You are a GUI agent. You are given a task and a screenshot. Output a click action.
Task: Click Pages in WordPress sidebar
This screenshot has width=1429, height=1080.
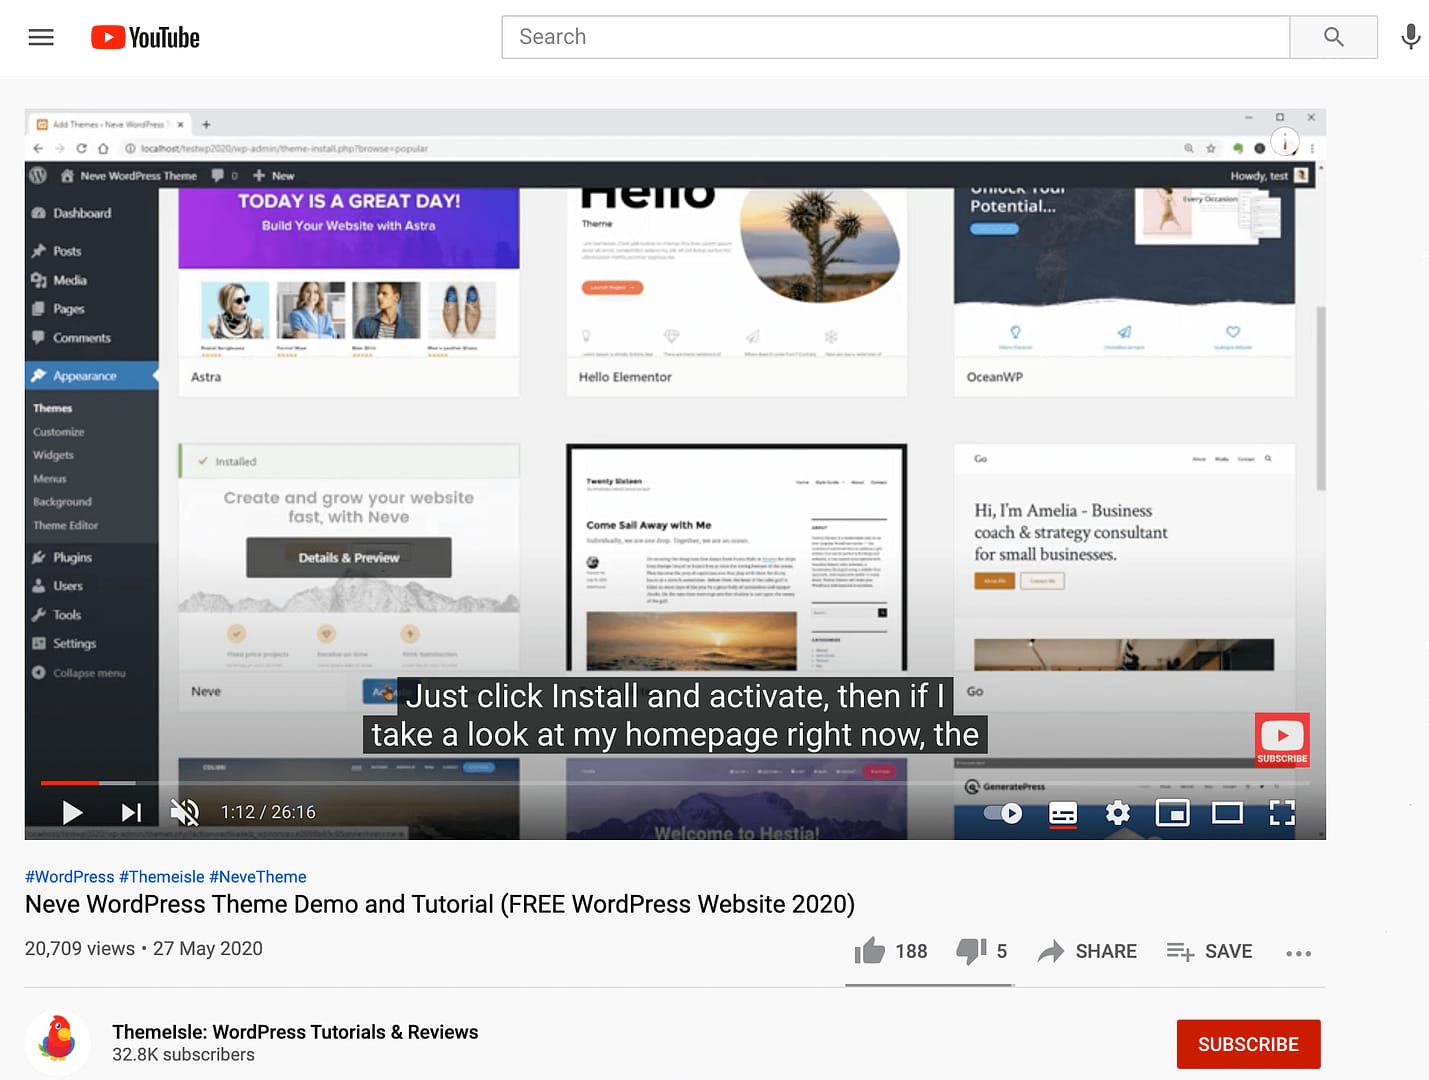[x=68, y=309]
